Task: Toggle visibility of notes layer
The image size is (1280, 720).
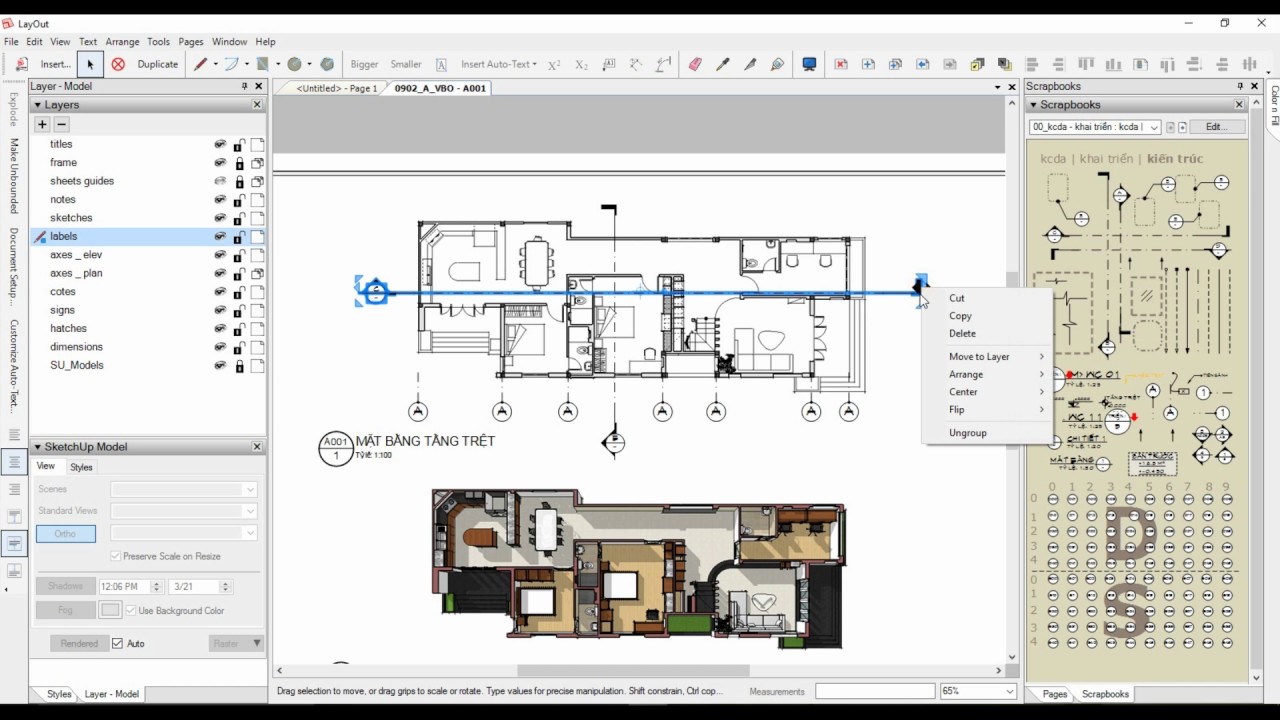Action: tap(220, 199)
